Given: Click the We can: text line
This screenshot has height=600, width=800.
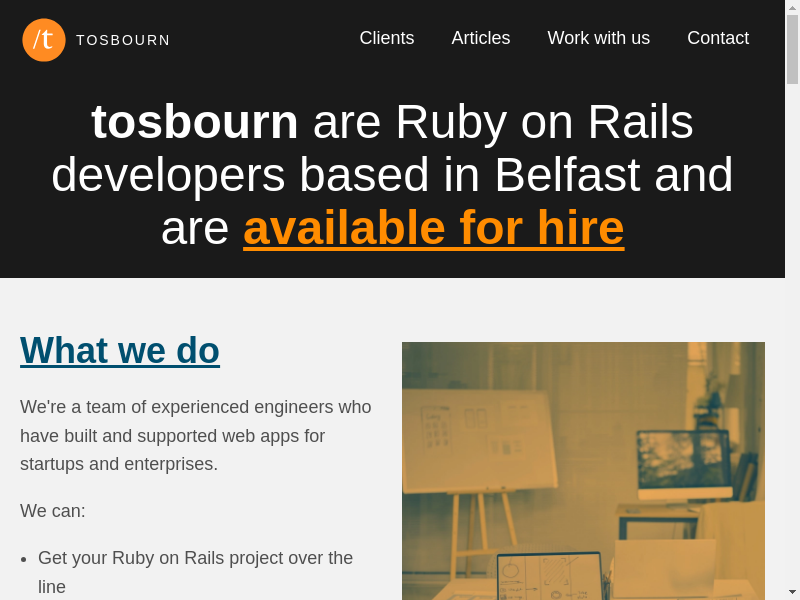Looking at the screenshot, I should point(53,511).
